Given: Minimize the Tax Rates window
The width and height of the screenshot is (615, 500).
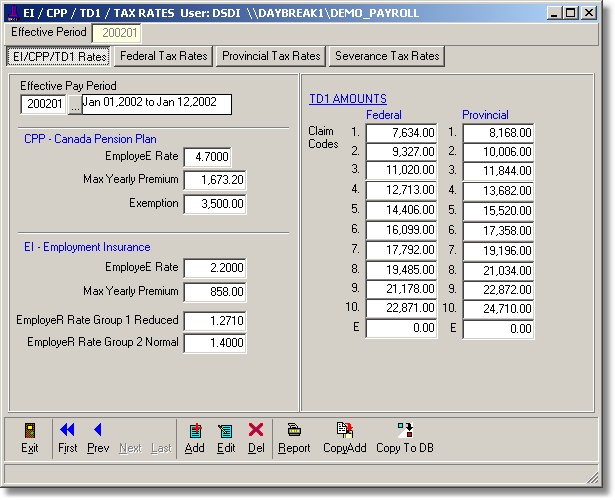Looking at the screenshot, I should click(554, 13).
